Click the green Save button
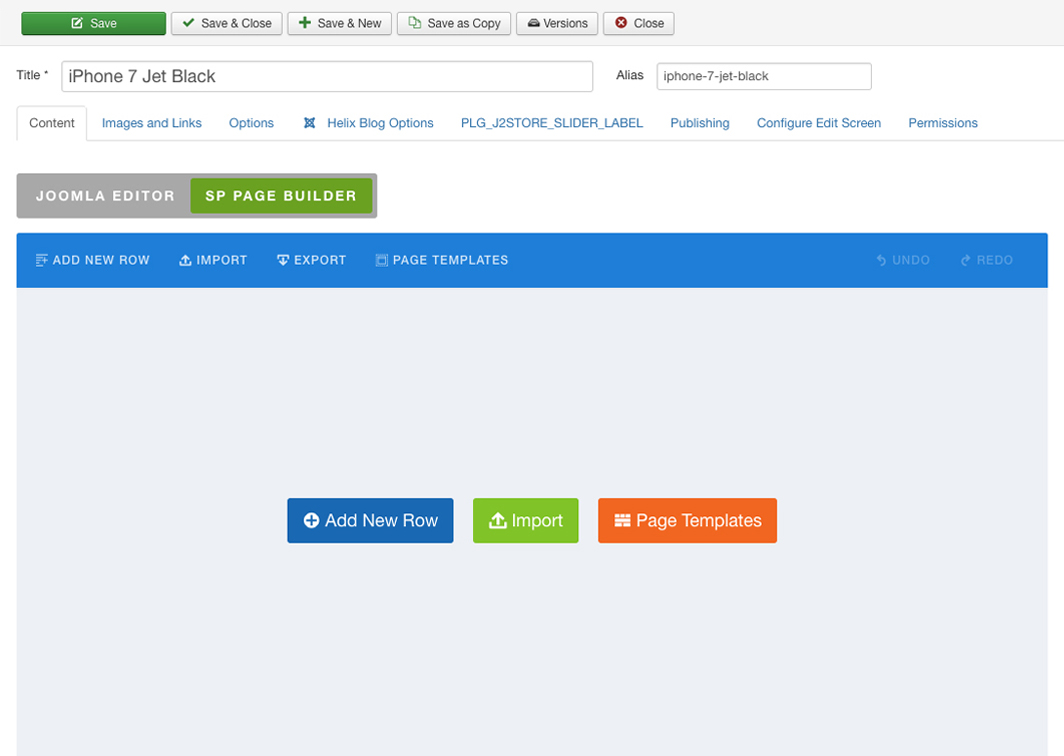 pos(94,23)
